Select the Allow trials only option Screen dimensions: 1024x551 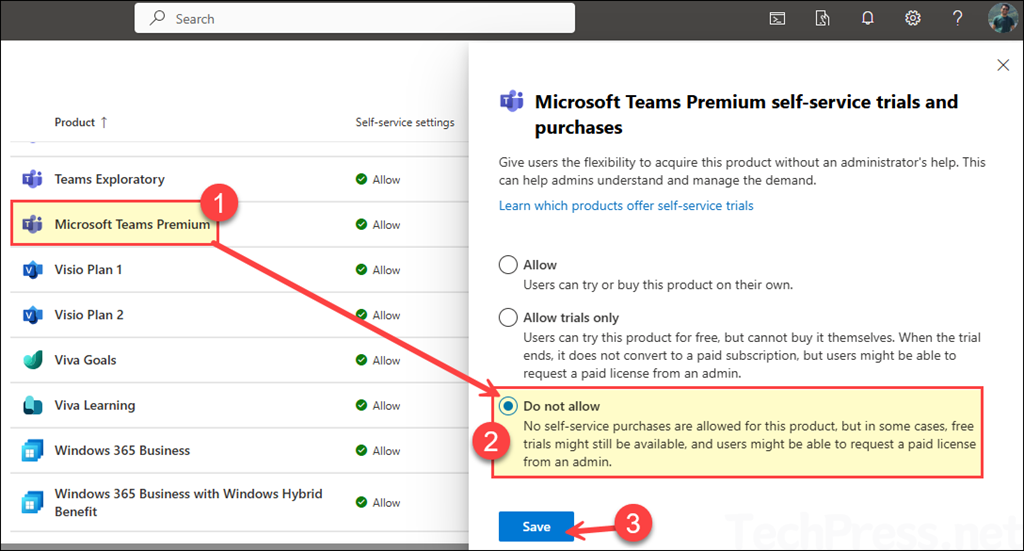(x=509, y=318)
